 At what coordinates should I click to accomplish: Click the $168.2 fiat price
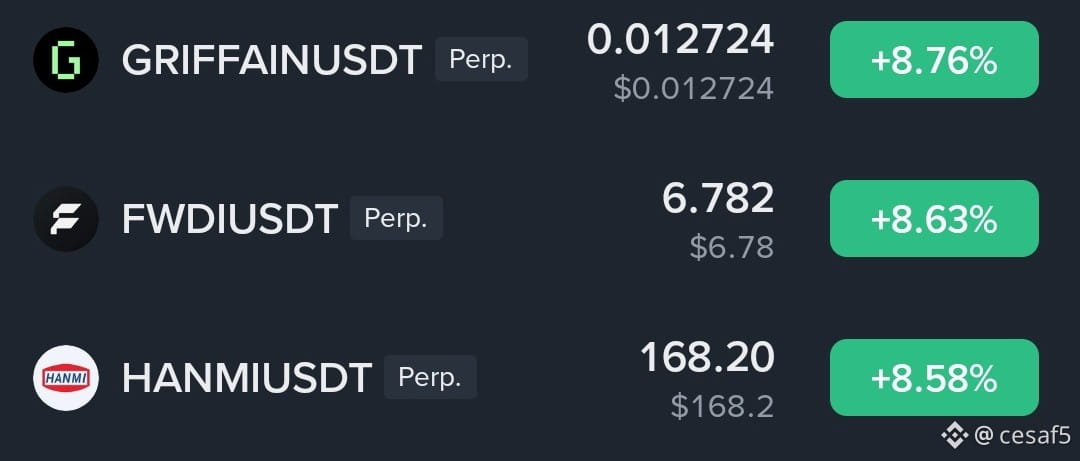[723, 406]
